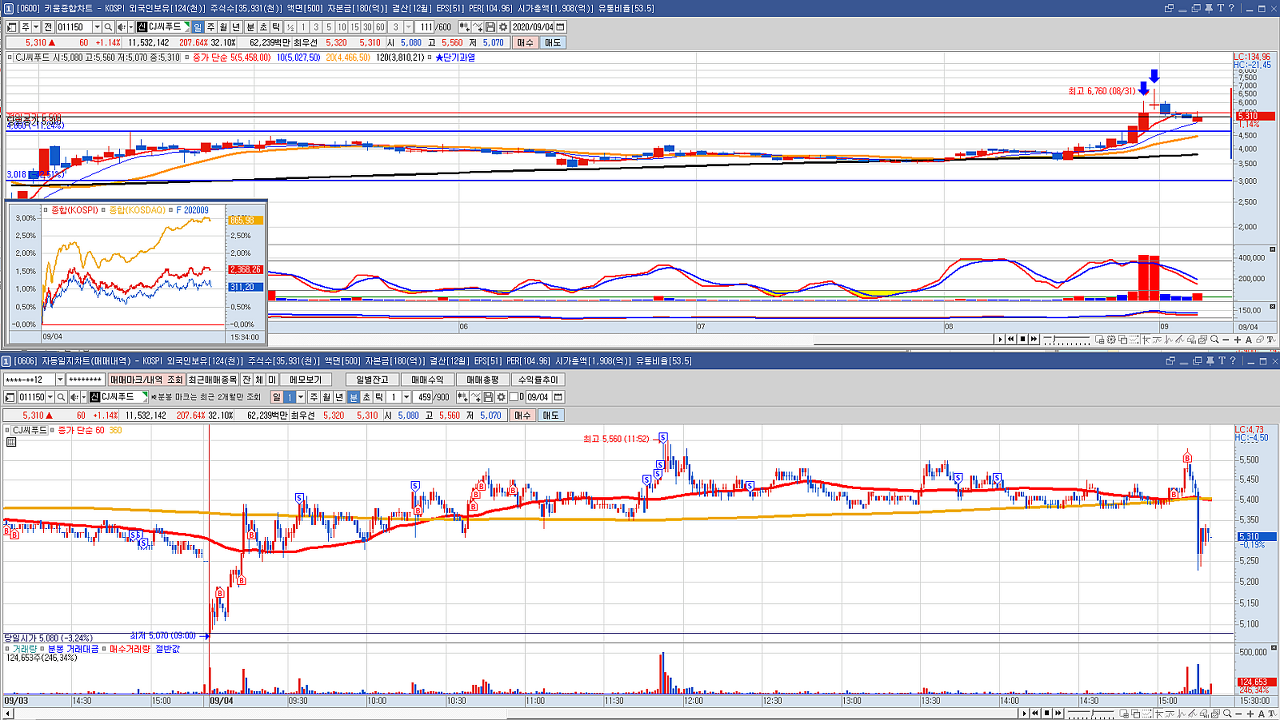Select 10-minute interval button in the top chart

pos(341,27)
